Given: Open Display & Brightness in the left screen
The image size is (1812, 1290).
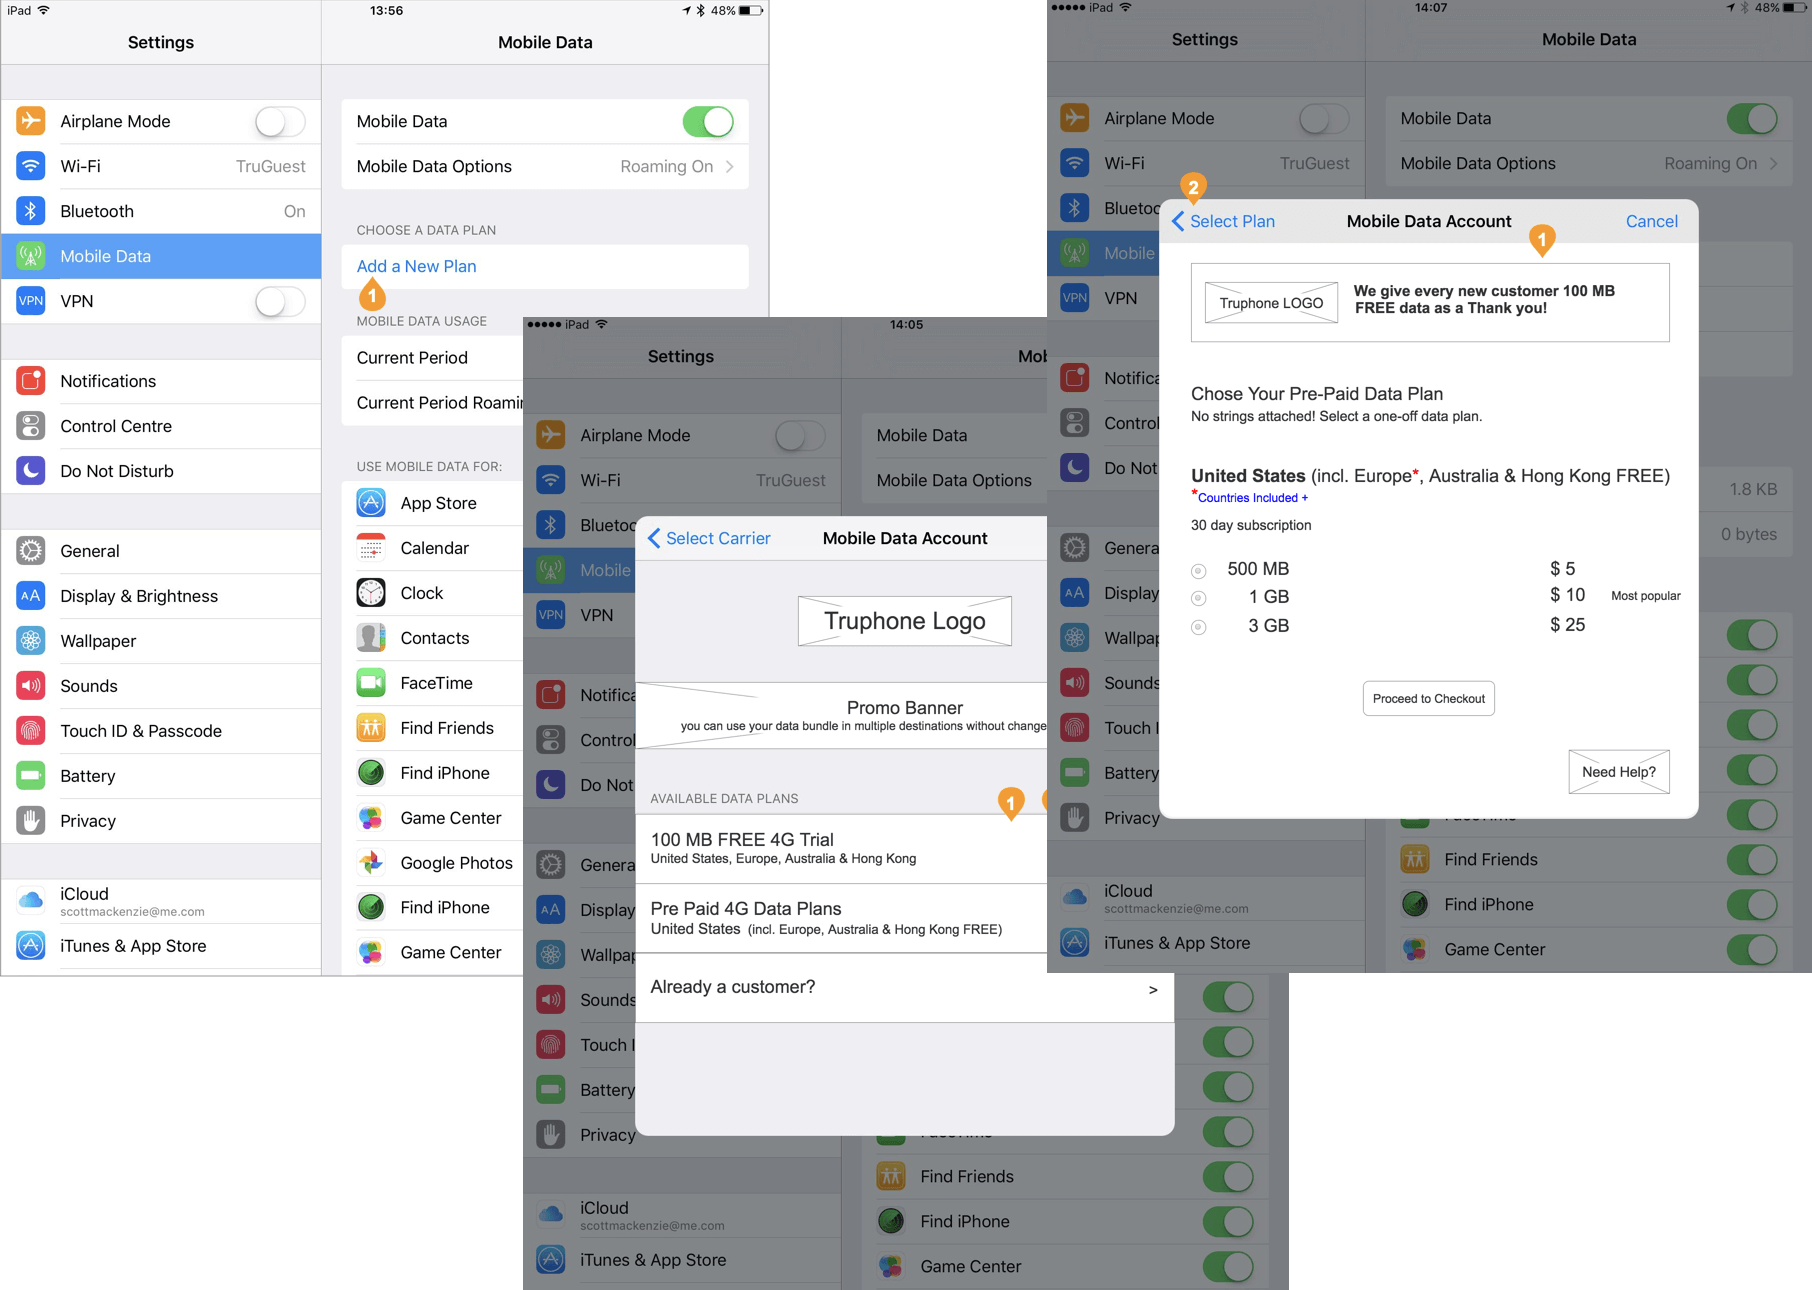Looking at the screenshot, I should click(161, 596).
